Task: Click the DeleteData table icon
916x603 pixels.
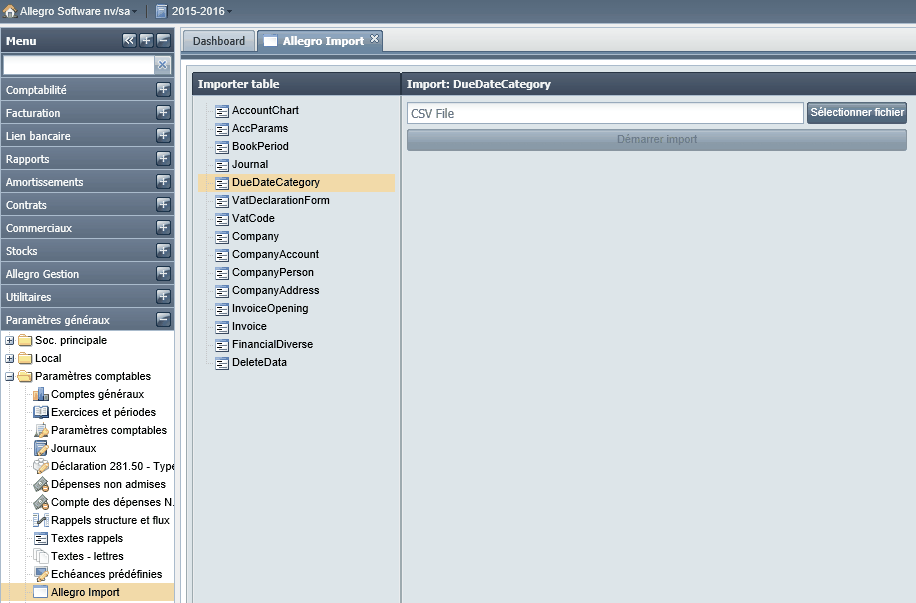Action: (x=222, y=363)
